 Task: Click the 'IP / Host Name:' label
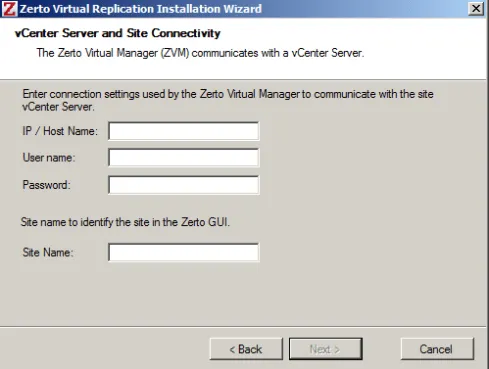pyautogui.click(x=60, y=131)
